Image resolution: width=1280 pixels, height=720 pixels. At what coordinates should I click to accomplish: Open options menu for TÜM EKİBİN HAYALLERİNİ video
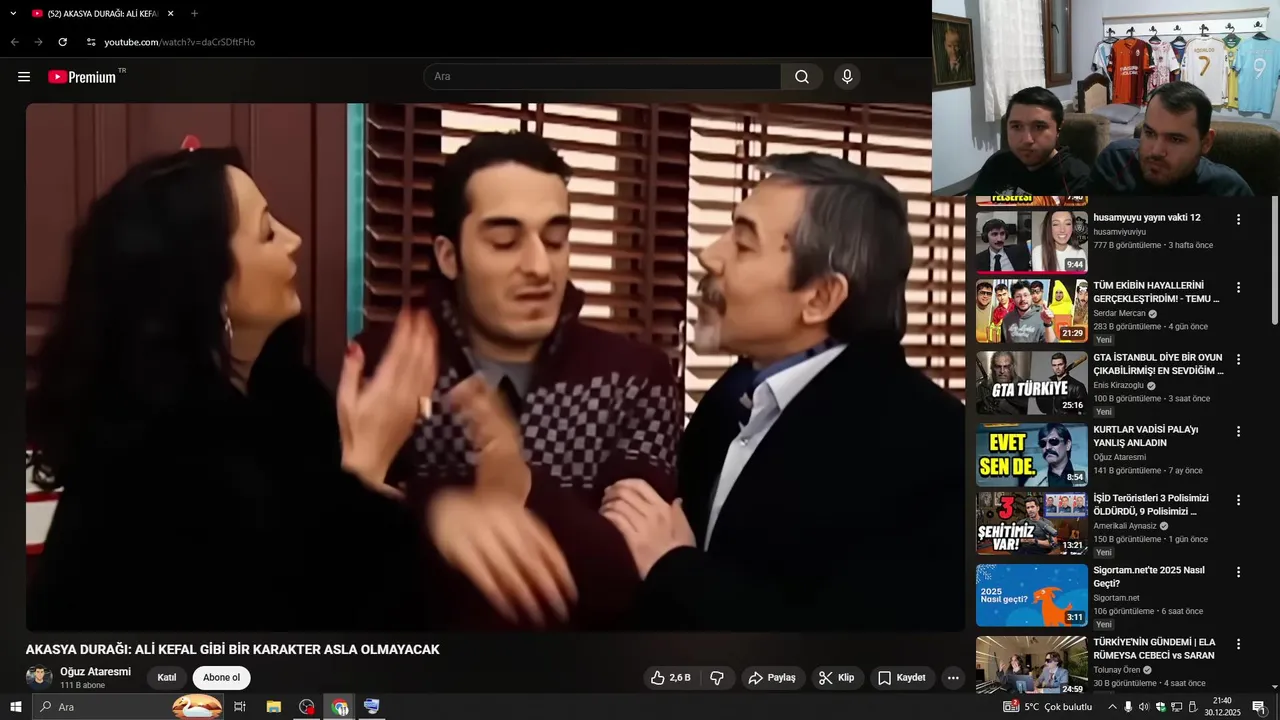point(1238,287)
